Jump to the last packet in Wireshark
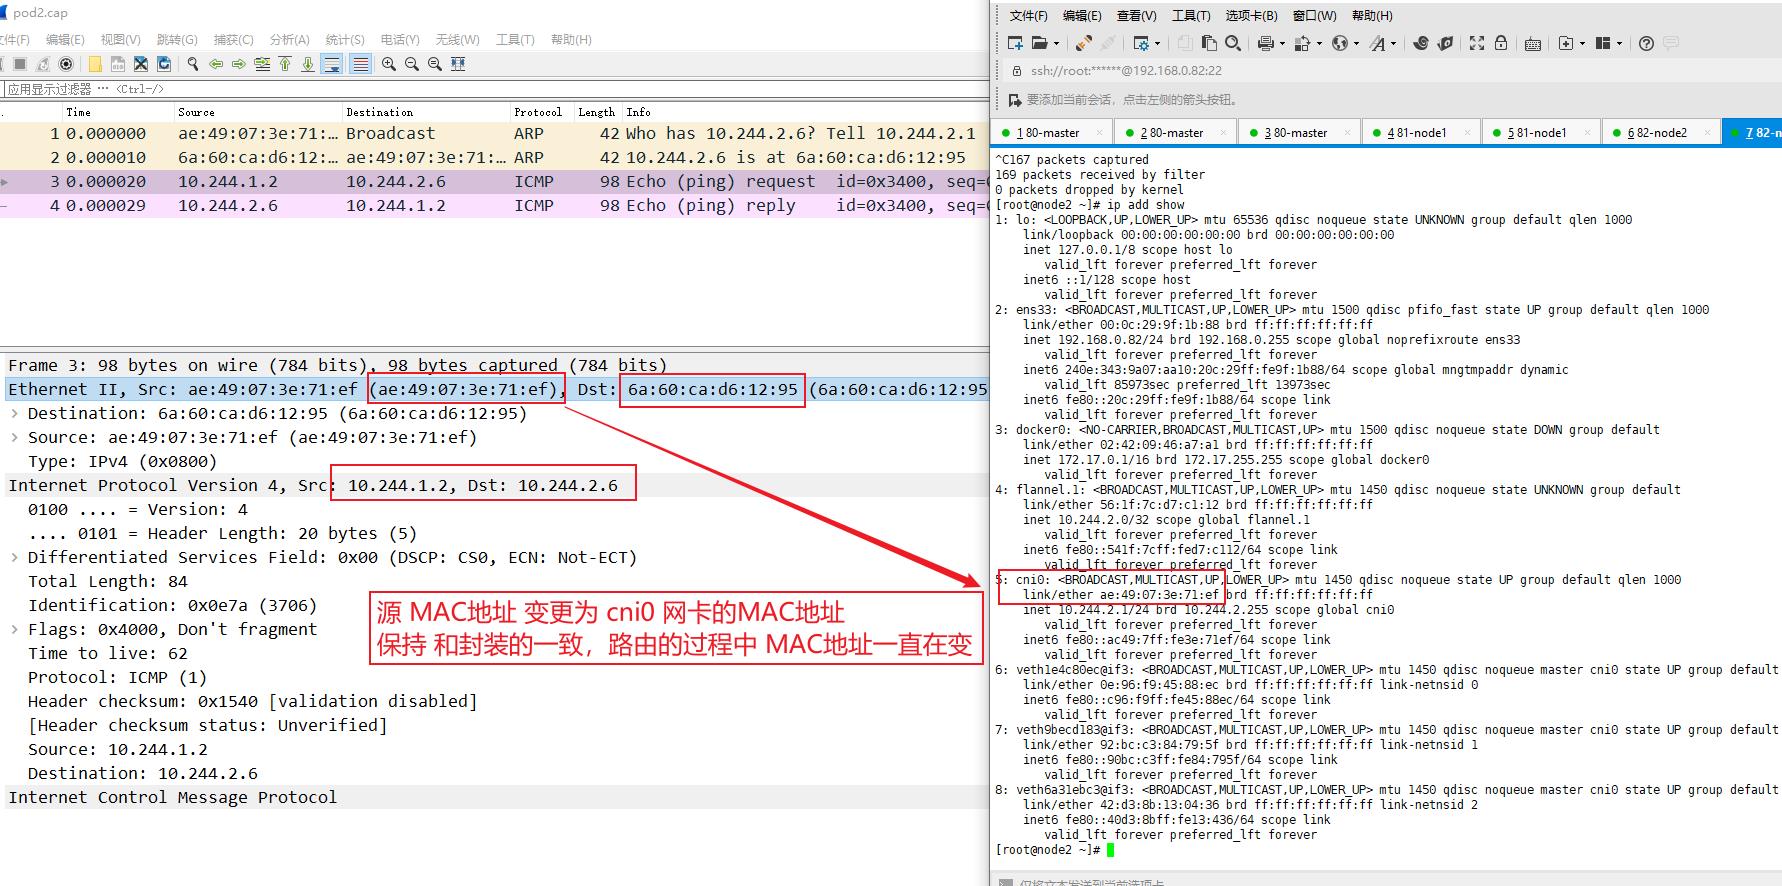 pos(308,64)
